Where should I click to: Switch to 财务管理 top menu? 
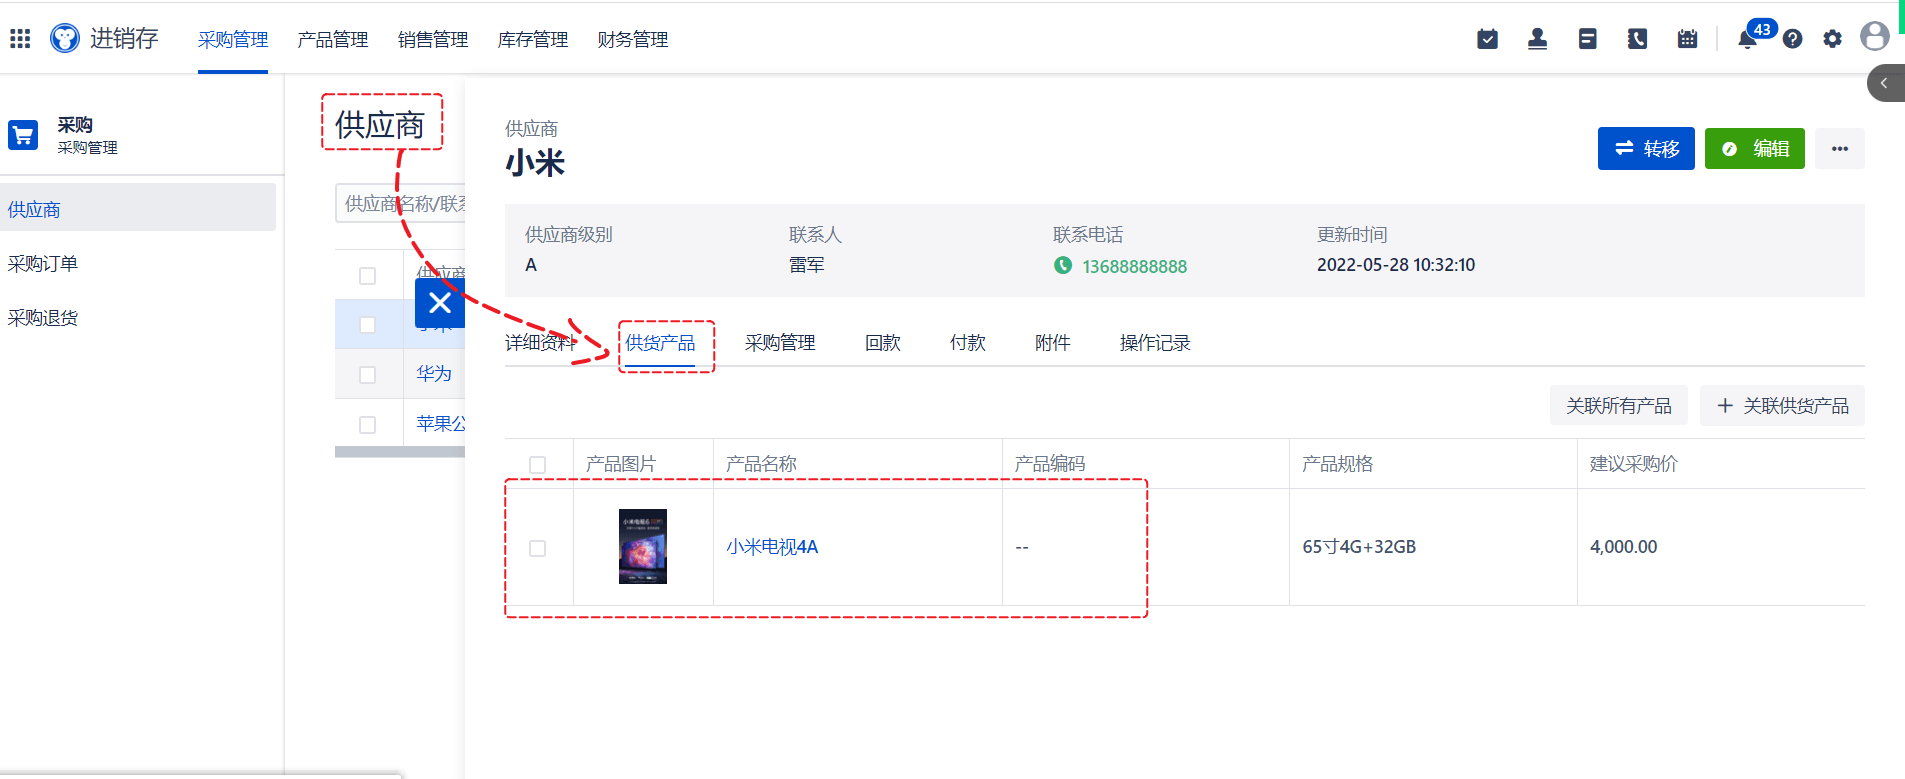(633, 39)
